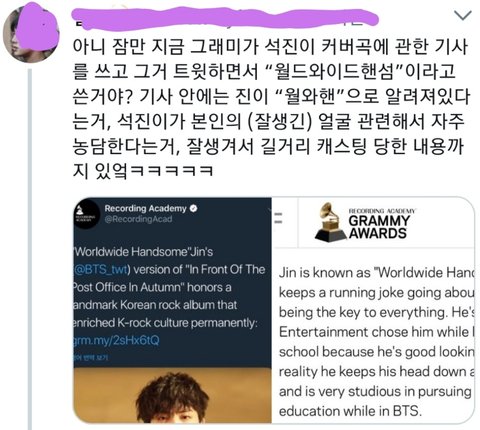This screenshot has height=430, width=480.
Task: Open the redacted author name at top
Action: click(x=225, y=18)
